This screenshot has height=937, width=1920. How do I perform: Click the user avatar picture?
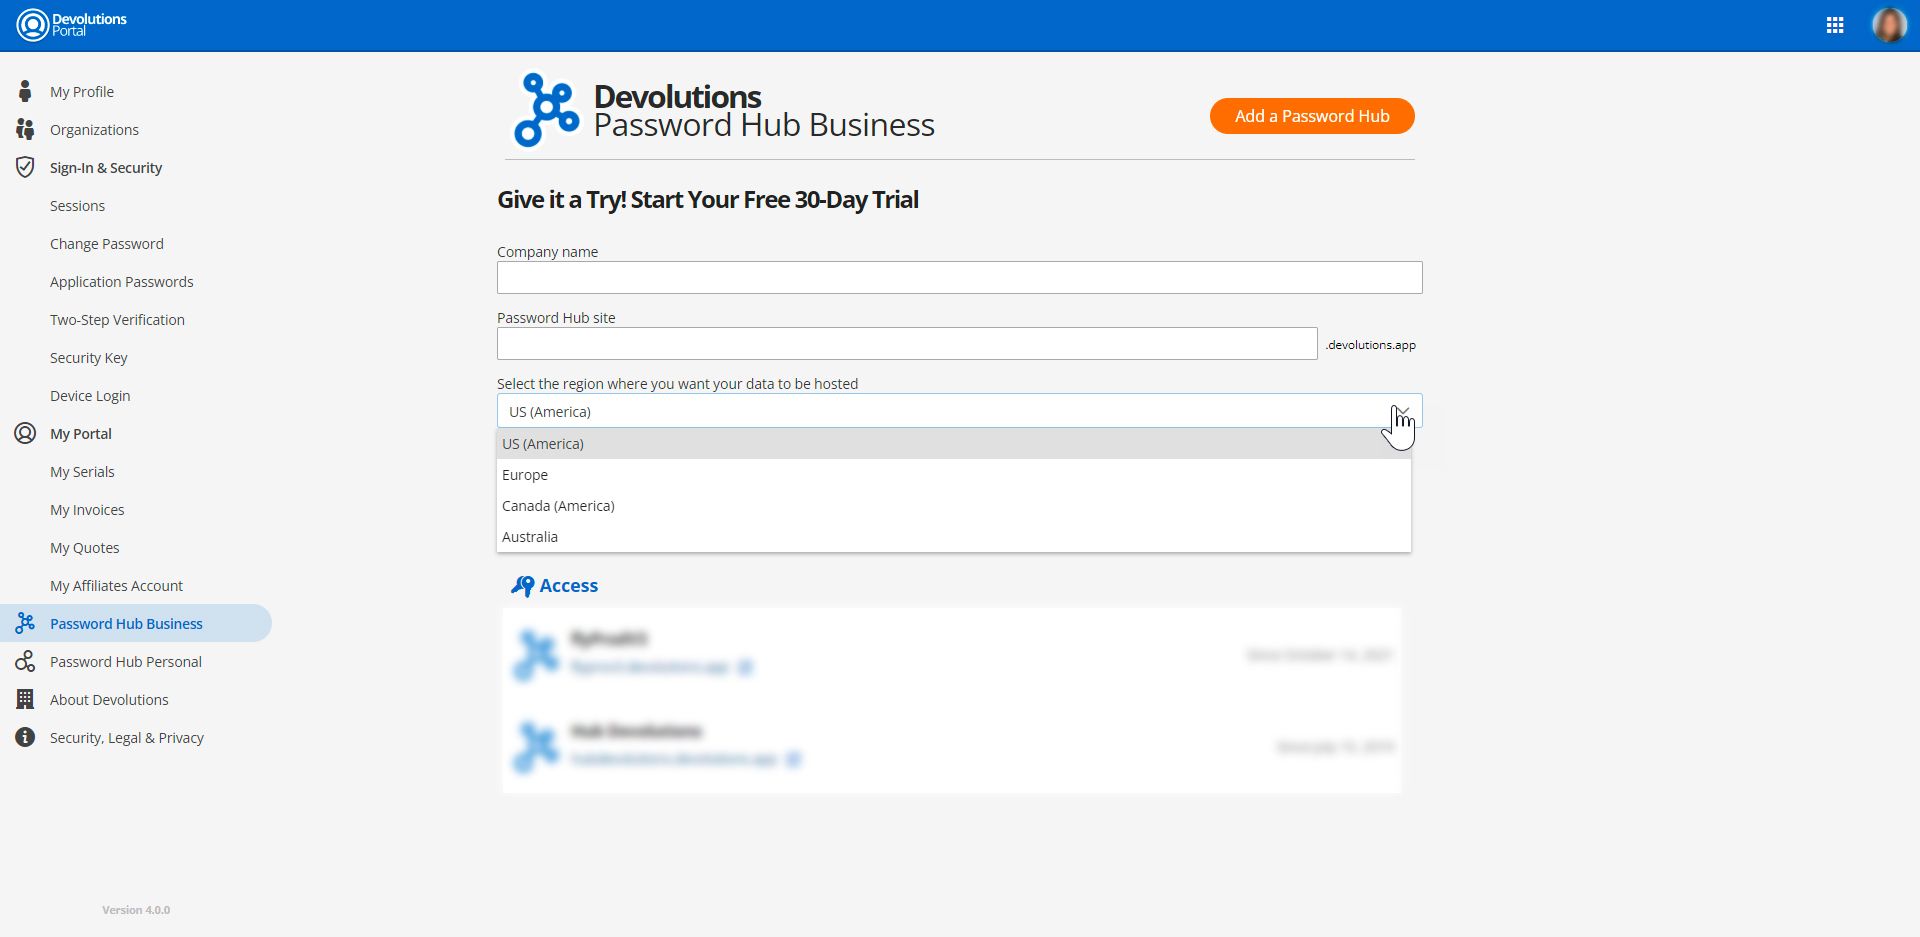tap(1889, 25)
